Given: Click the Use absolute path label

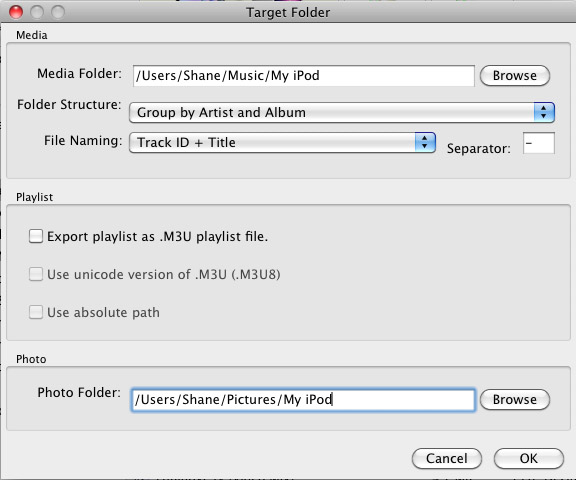Looking at the screenshot, I should click(104, 313).
